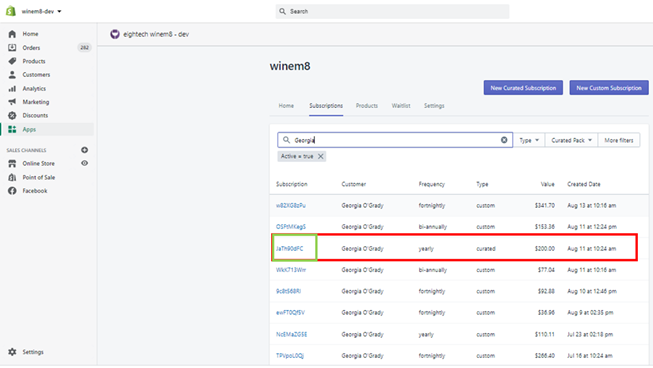The image size is (653, 368).
Task: Click the eightech winem8 app logo icon
Action: (115, 34)
